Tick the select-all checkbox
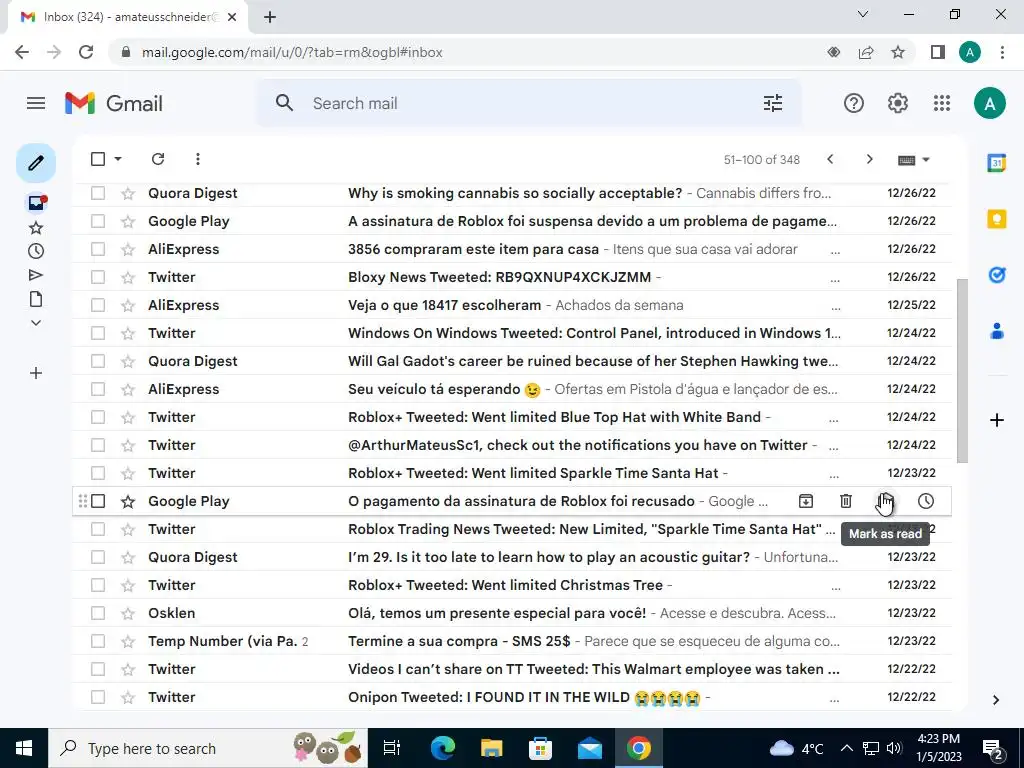The width and height of the screenshot is (1024, 768). point(98,159)
